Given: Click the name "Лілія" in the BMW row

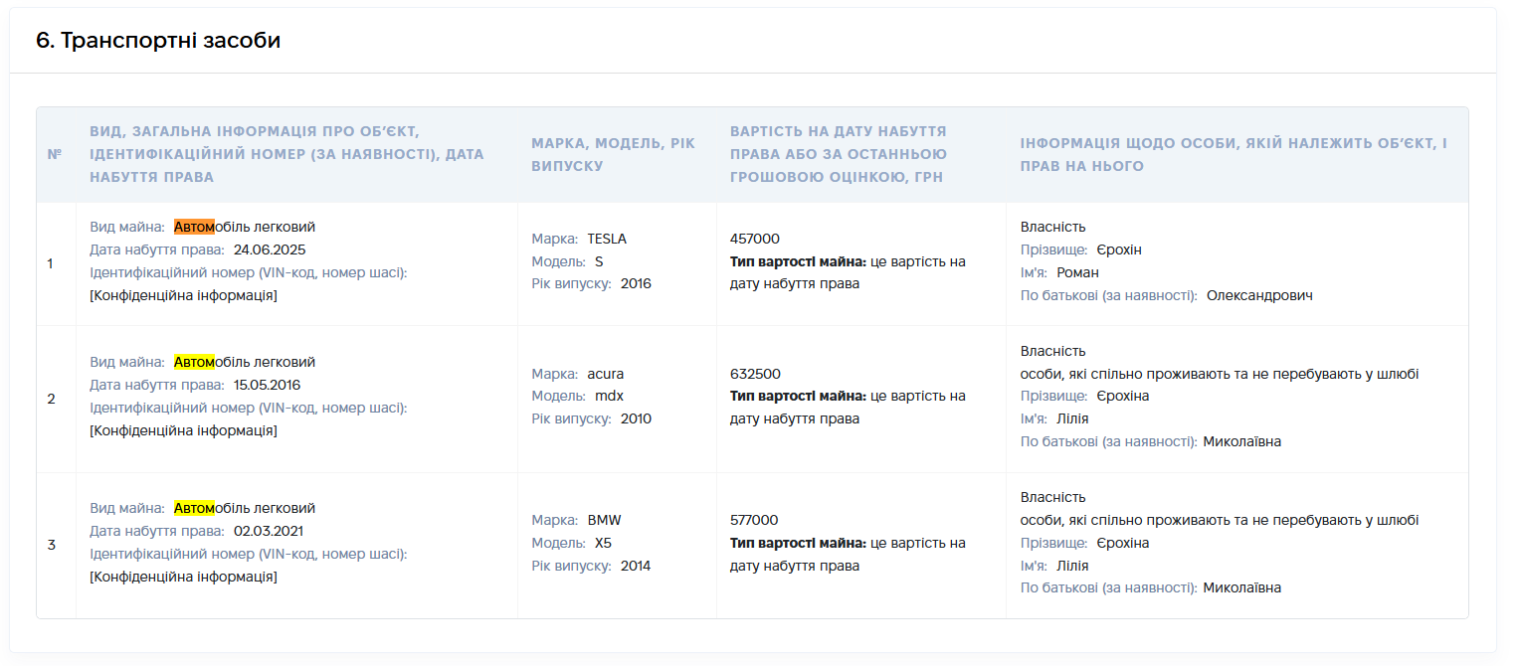Looking at the screenshot, I should [x=1073, y=566].
